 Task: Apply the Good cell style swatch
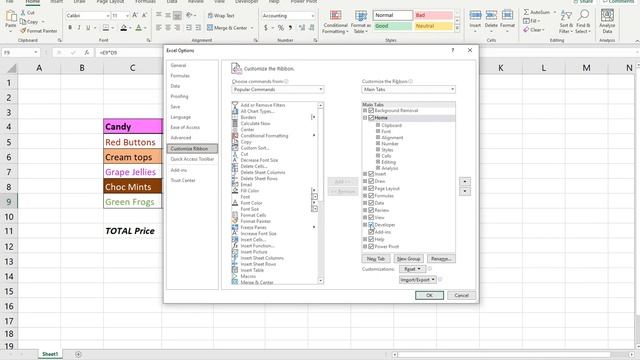[392, 26]
